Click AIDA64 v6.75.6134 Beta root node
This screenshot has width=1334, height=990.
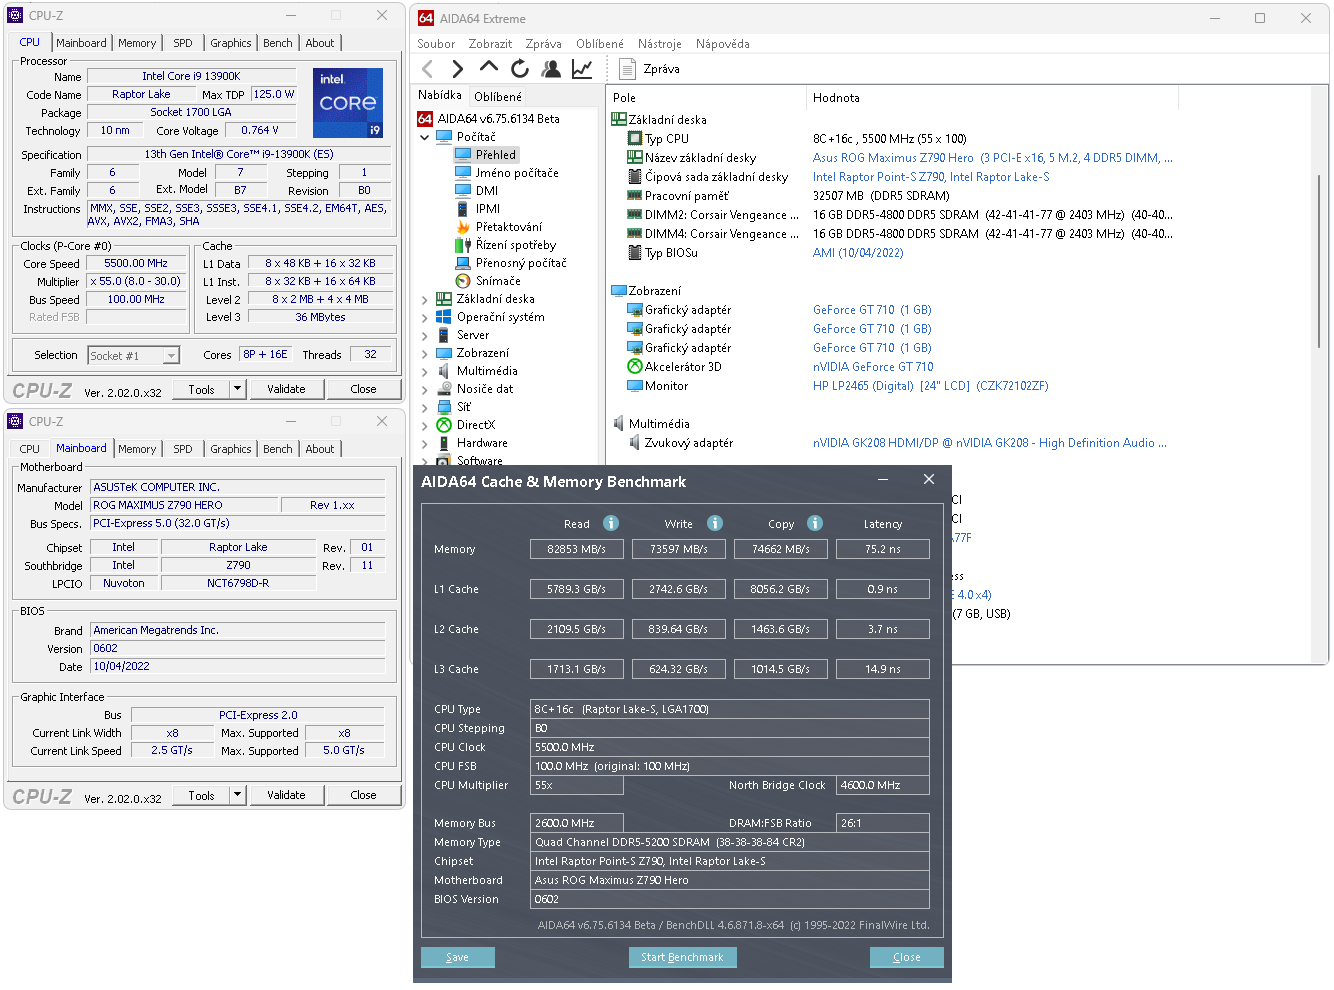pyautogui.click(x=498, y=119)
